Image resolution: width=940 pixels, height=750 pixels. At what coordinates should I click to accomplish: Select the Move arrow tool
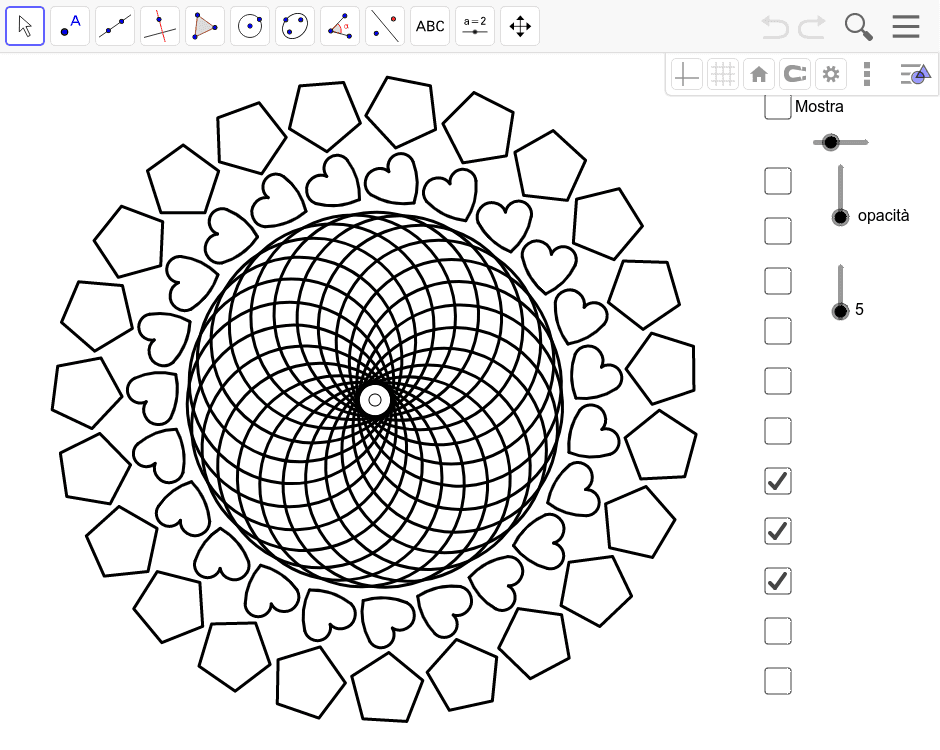25,26
